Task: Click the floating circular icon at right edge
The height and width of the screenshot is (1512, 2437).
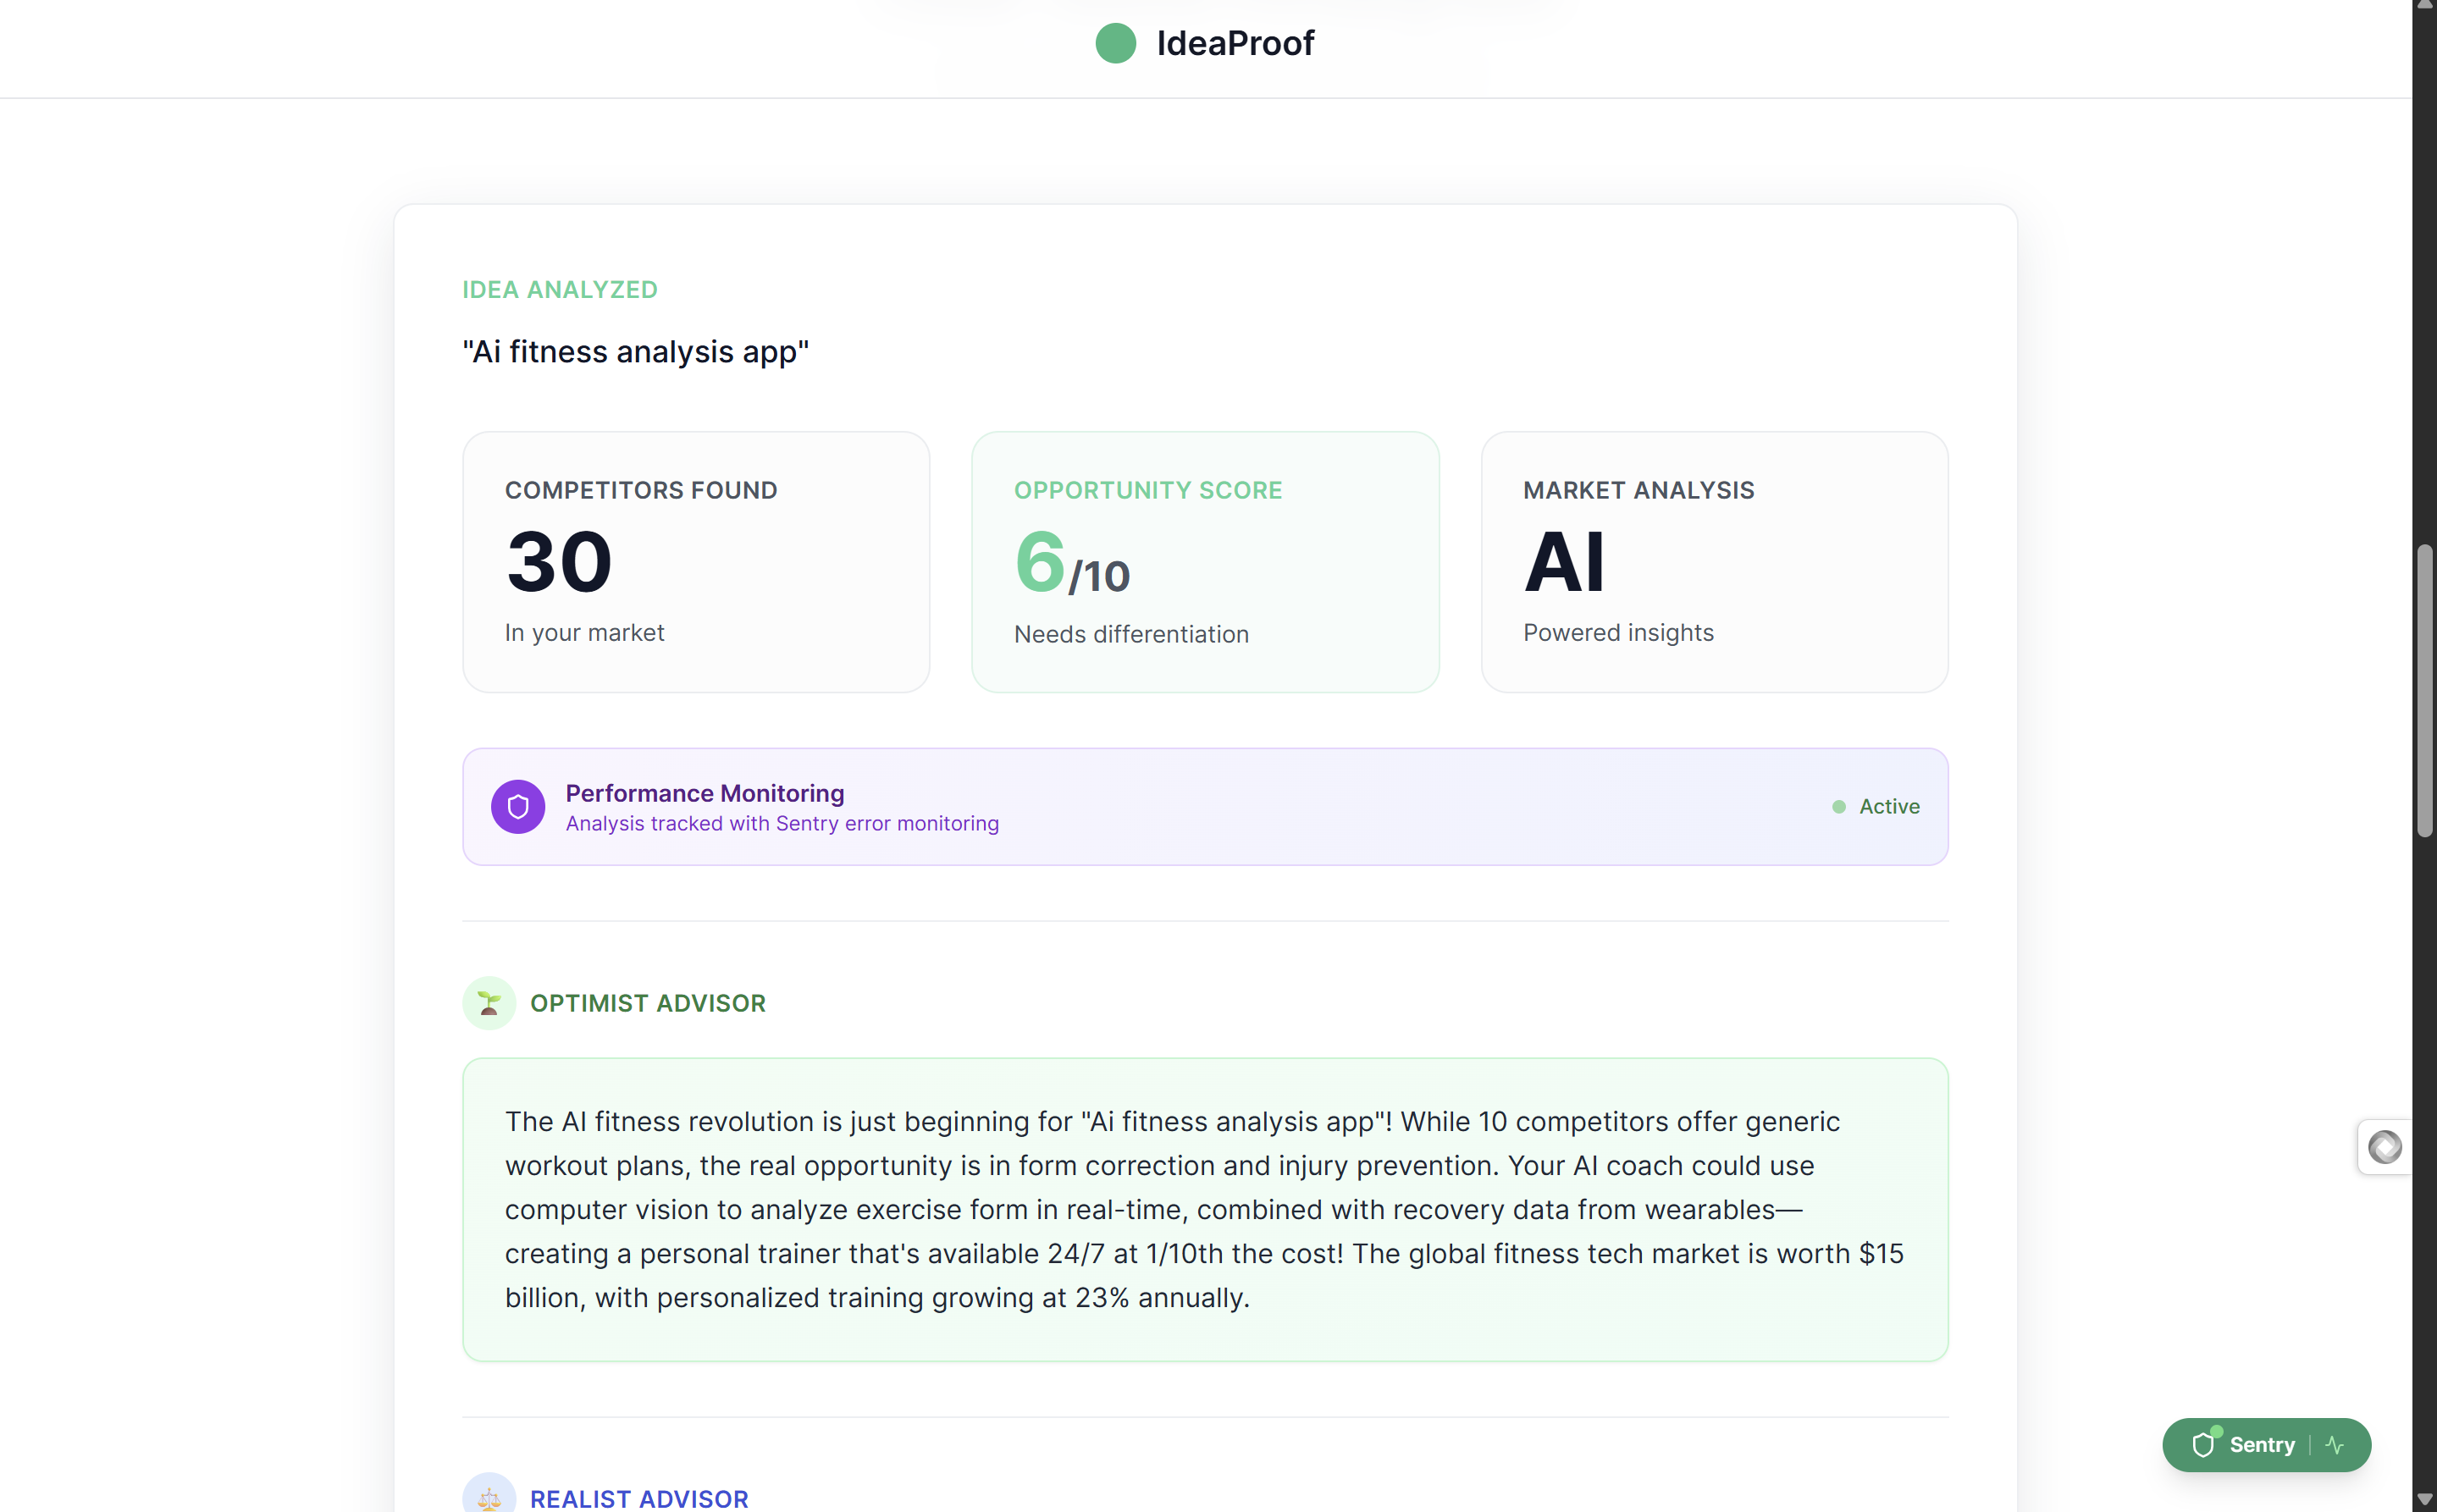Action: (x=2385, y=1147)
